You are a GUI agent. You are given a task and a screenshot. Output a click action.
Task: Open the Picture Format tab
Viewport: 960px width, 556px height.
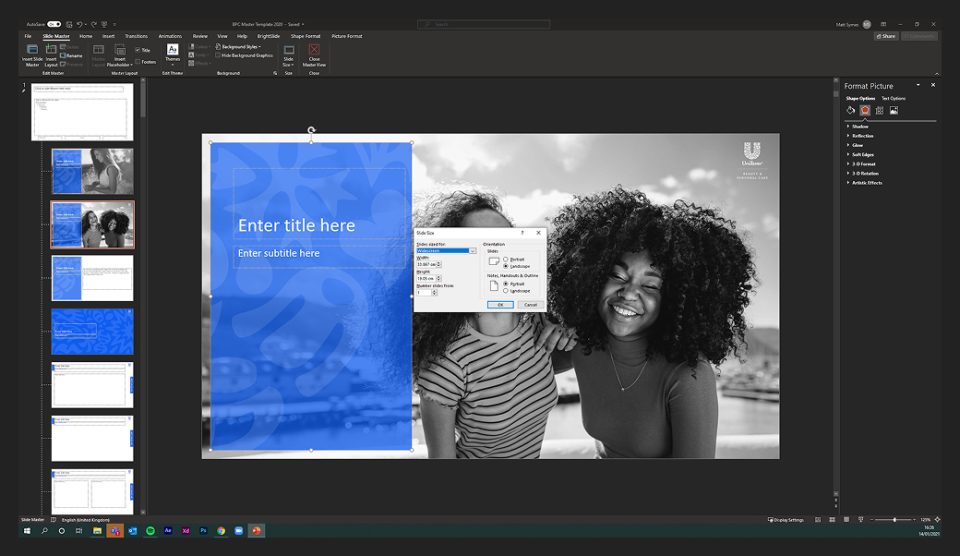(347, 36)
